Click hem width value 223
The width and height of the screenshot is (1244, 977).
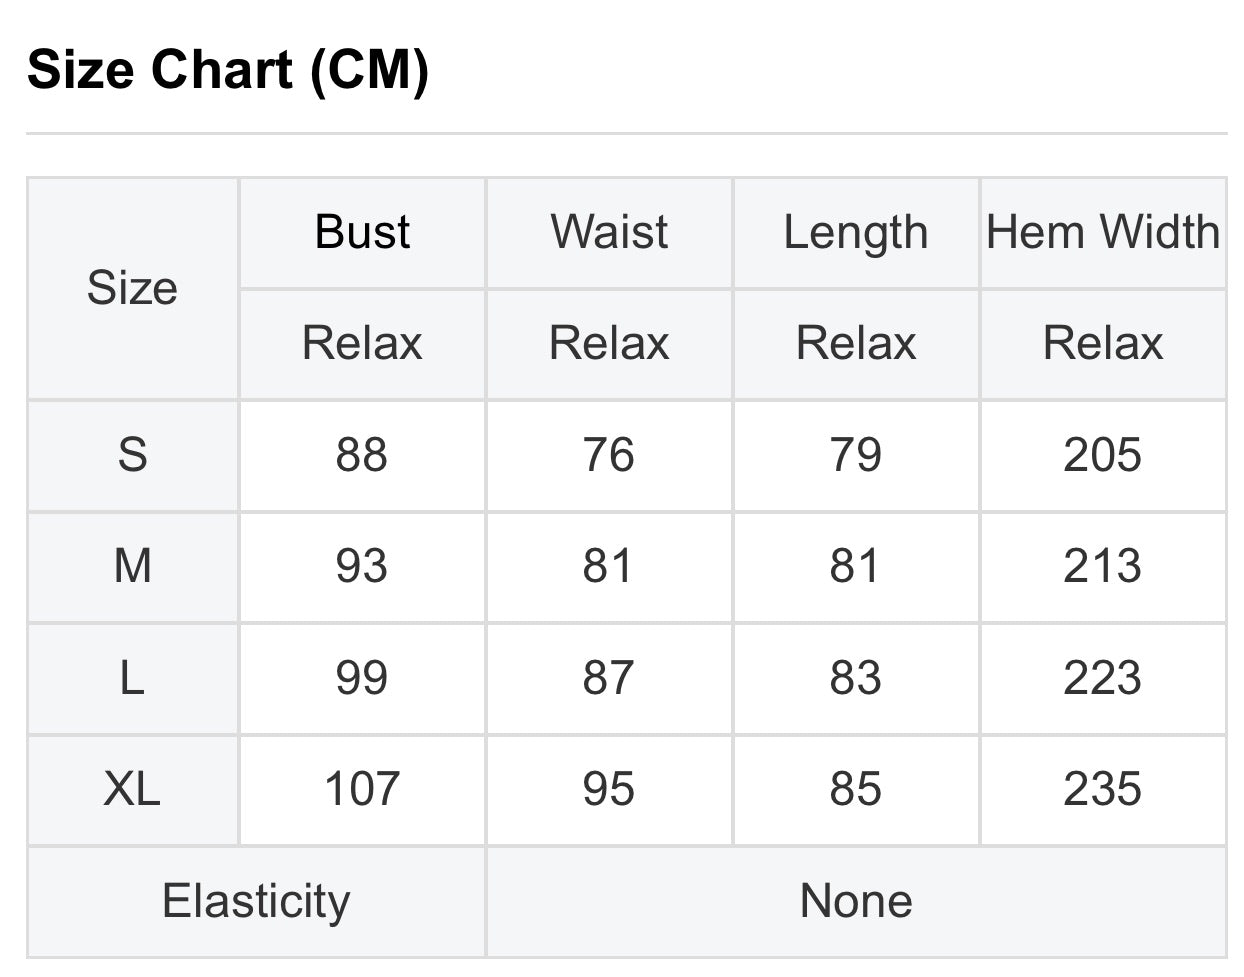(x=1103, y=678)
